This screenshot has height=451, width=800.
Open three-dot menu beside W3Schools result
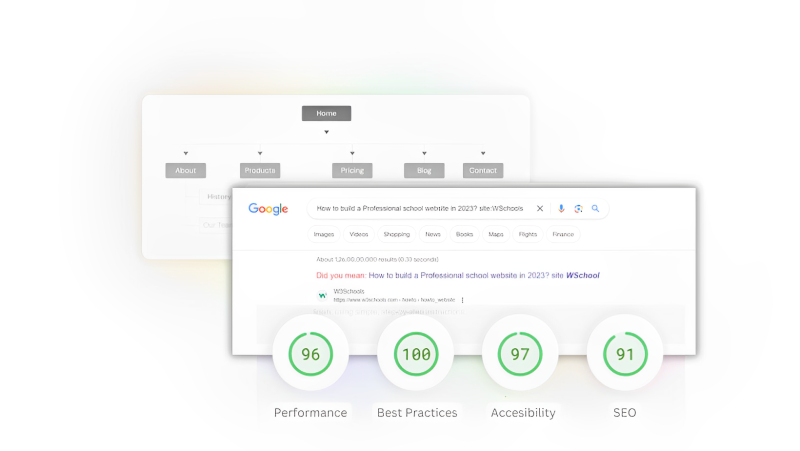click(x=462, y=299)
